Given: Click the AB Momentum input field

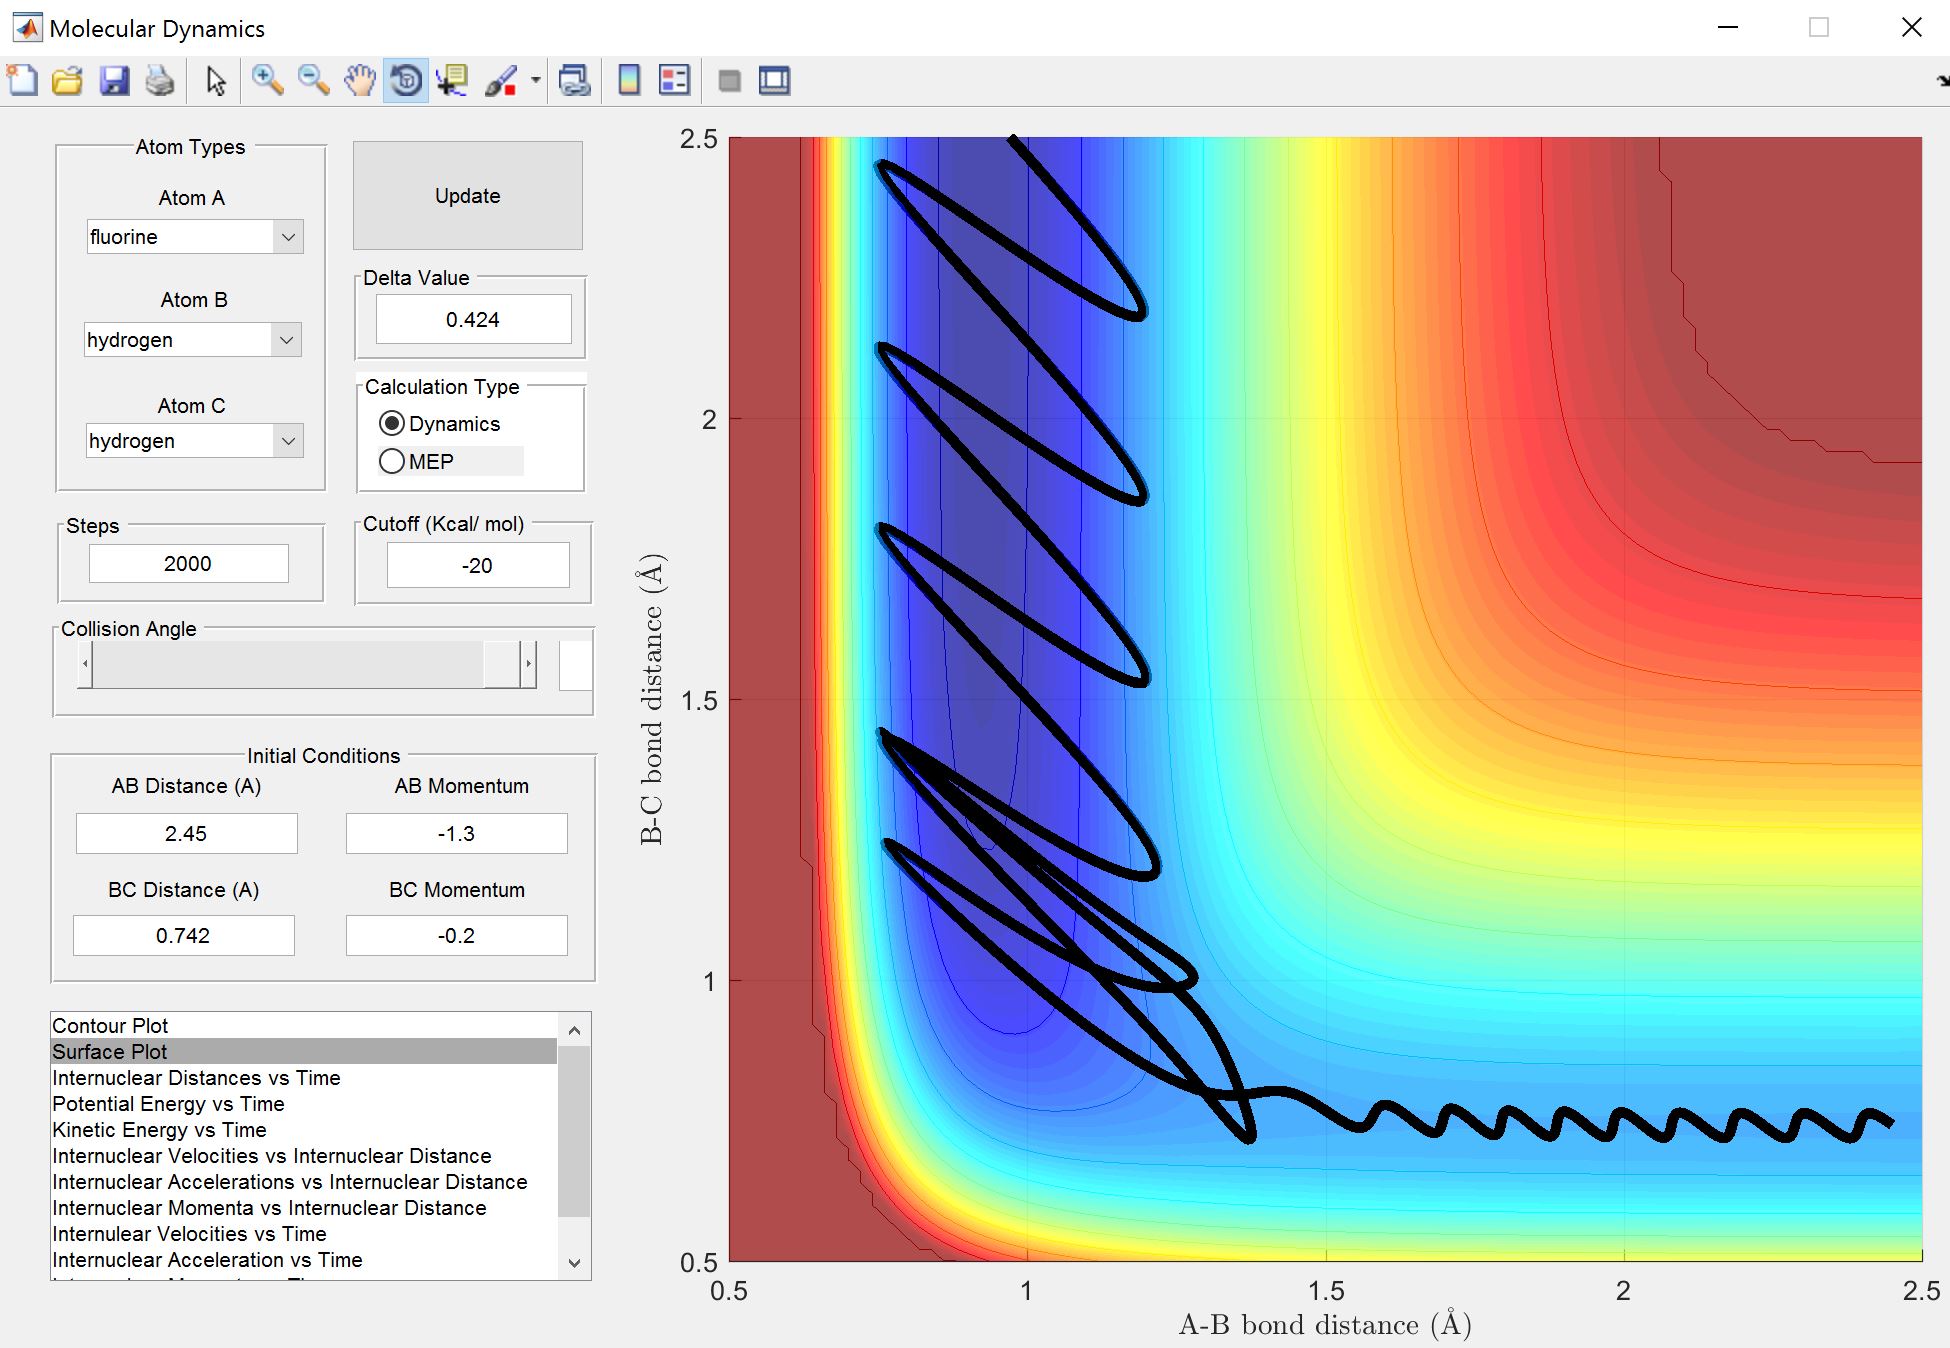Looking at the screenshot, I should 456,834.
